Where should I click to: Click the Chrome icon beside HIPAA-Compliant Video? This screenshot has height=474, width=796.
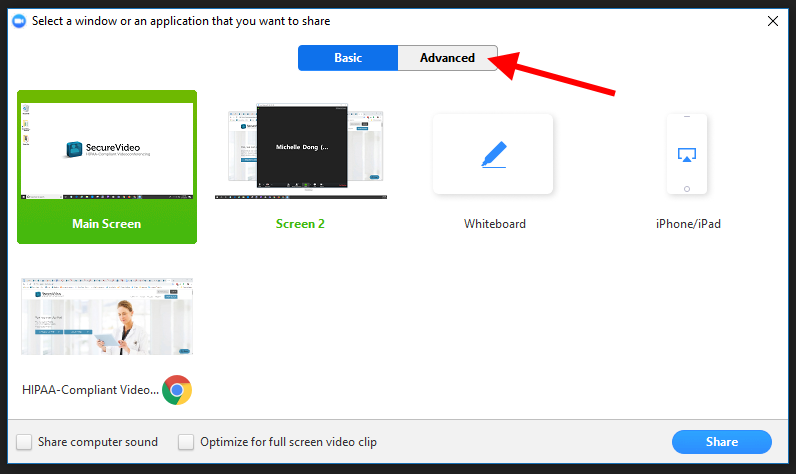click(x=176, y=390)
